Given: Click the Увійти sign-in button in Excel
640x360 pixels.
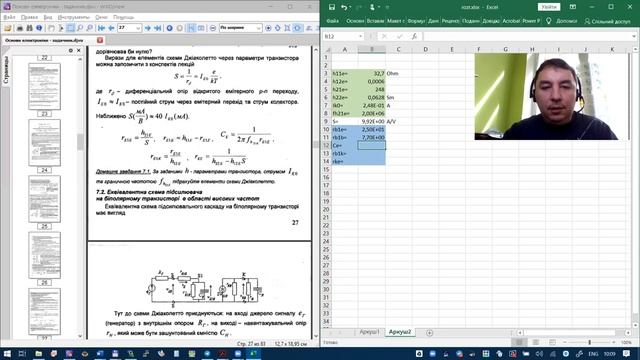Looking at the screenshot, I should click(549, 7).
